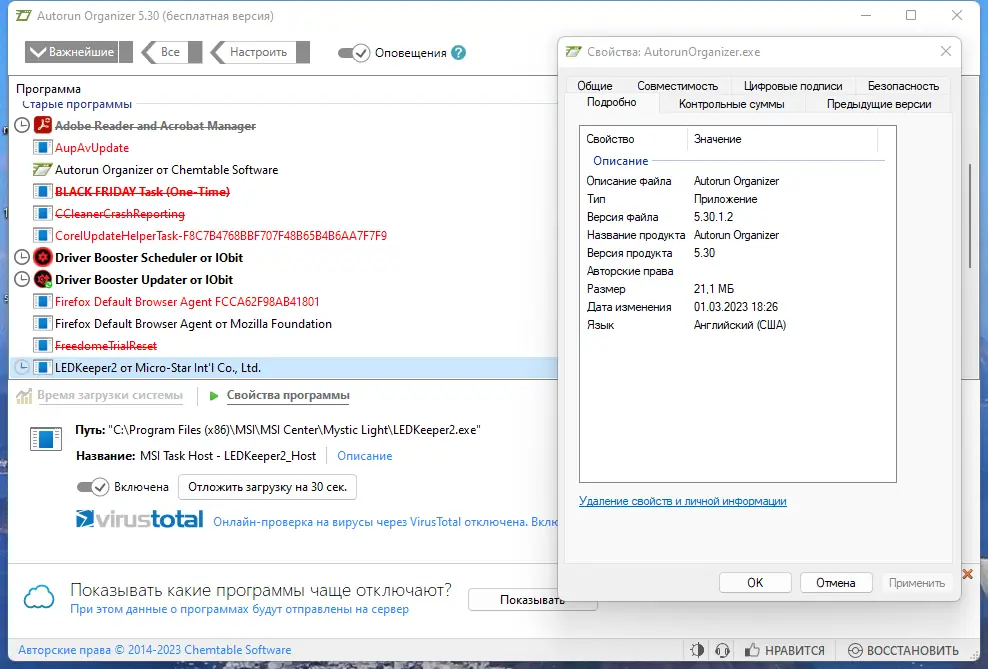988x669 pixels.
Task: Click the CCleanerCrashReporting entry icon
Action: [42, 214]
